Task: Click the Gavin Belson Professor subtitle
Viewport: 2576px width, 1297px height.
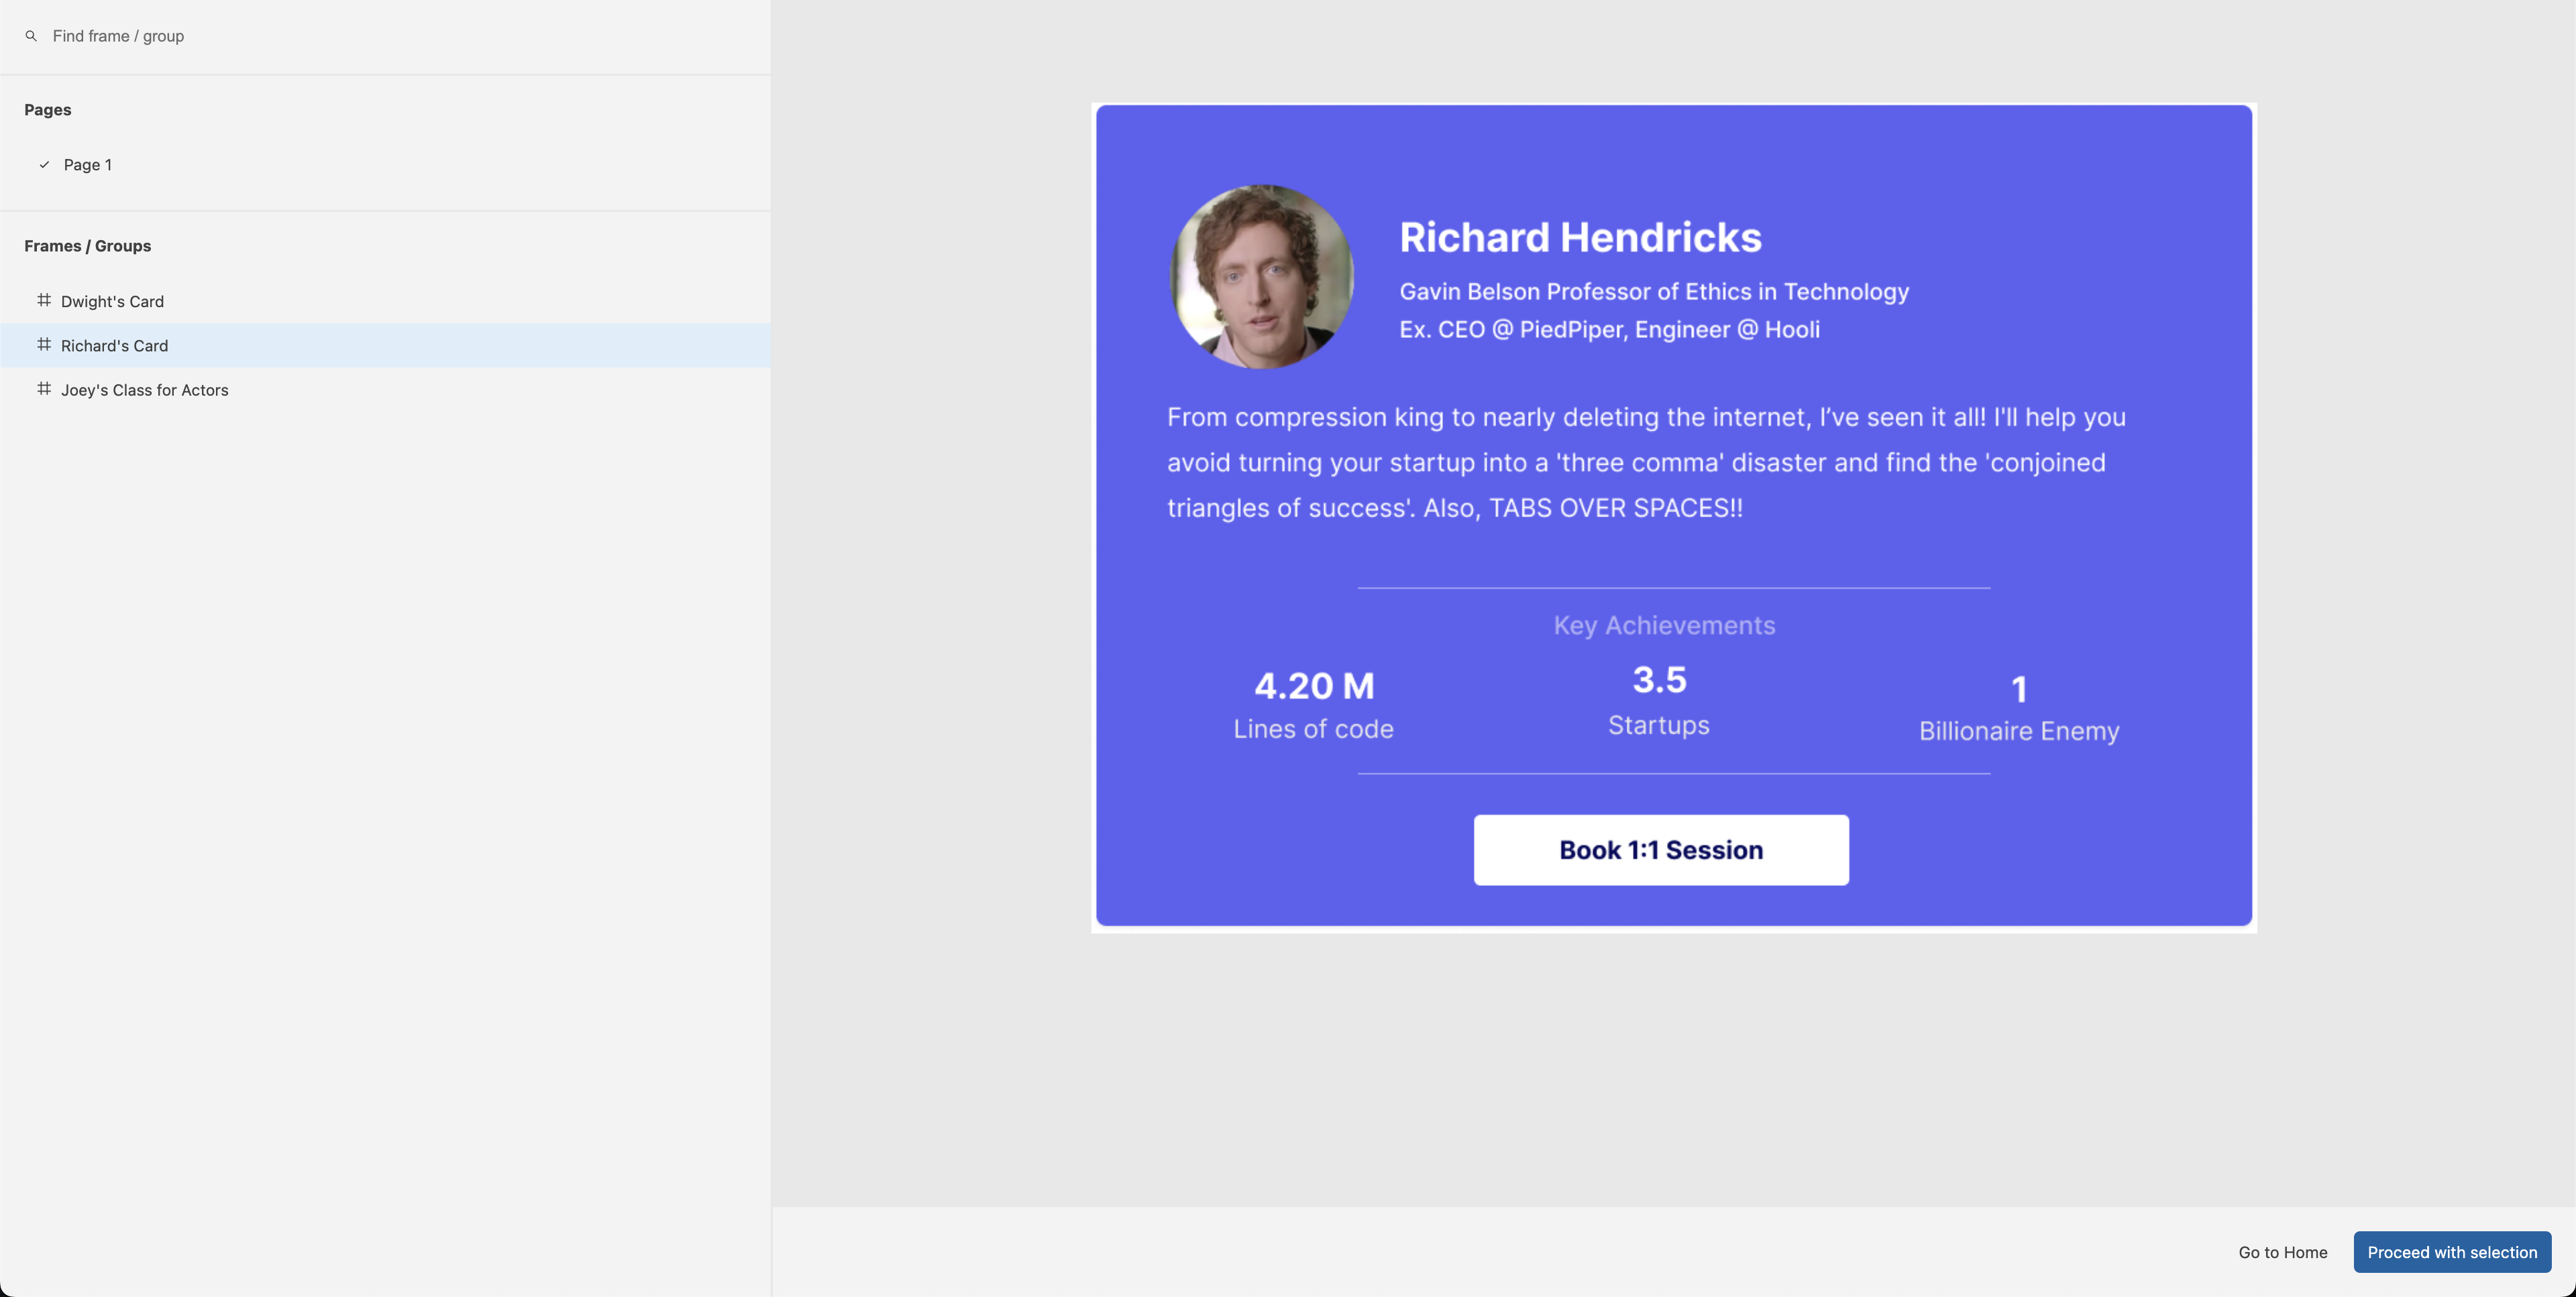Action: pyautogui.click(x=1654, y=292)
